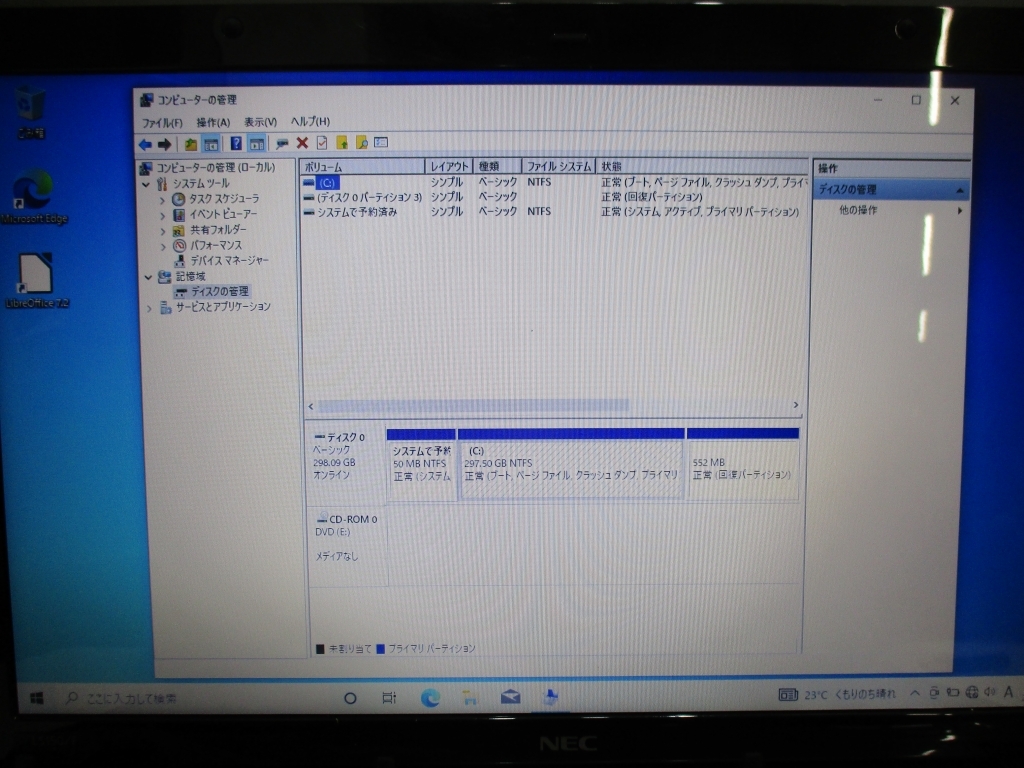The image size is (1024, 768).
Task: Open the 他の操作 actions submenu
Action: pyautogui.click(x=891, y=210)
